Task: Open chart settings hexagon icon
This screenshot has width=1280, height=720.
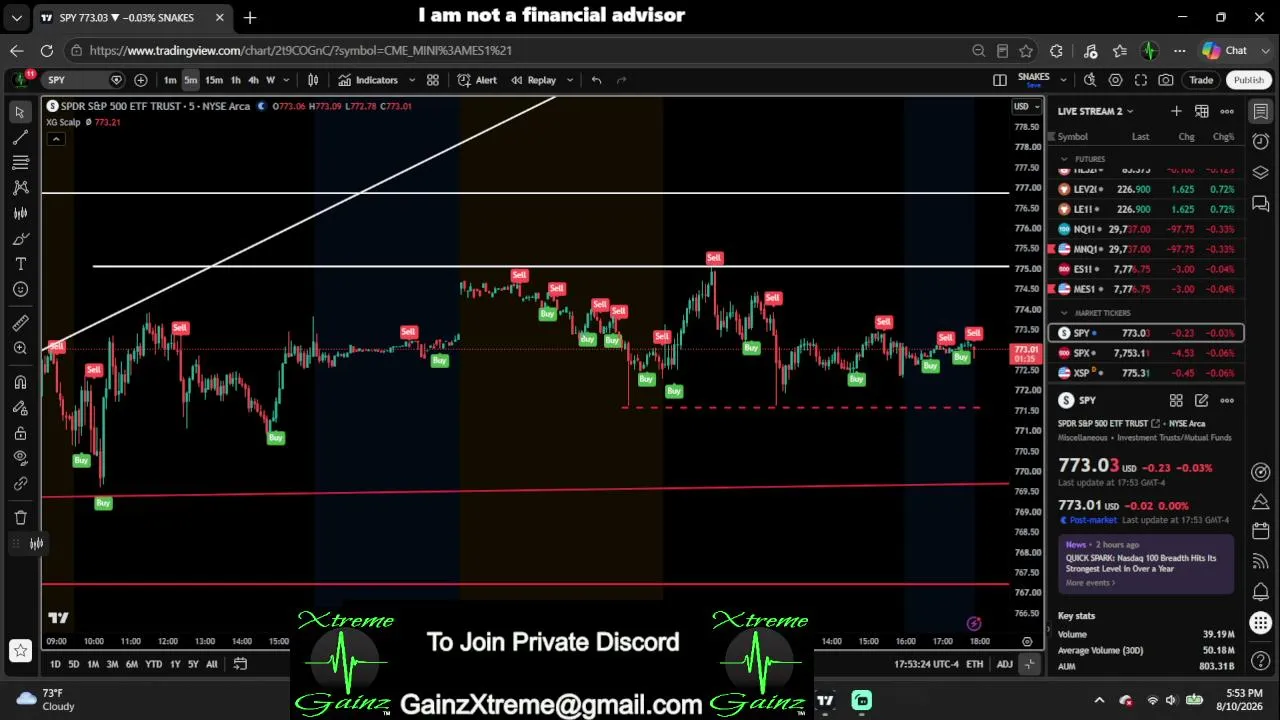Action: [x=1115, y=80]
